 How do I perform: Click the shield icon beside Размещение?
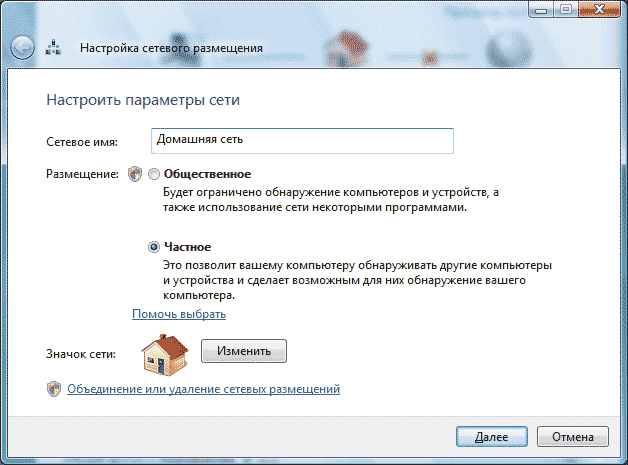(x=136, y=174)
